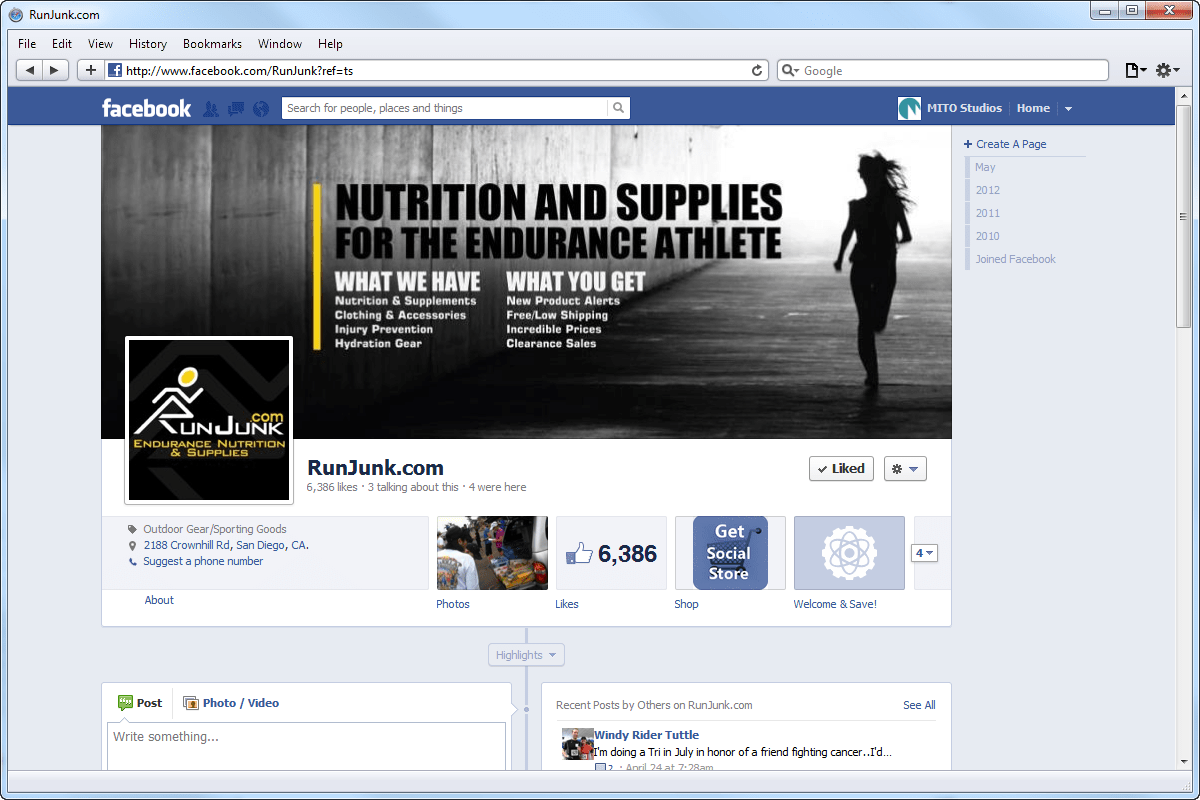Open the messages icon in the header
The image size is (1200, 800).
click(236, 108)
